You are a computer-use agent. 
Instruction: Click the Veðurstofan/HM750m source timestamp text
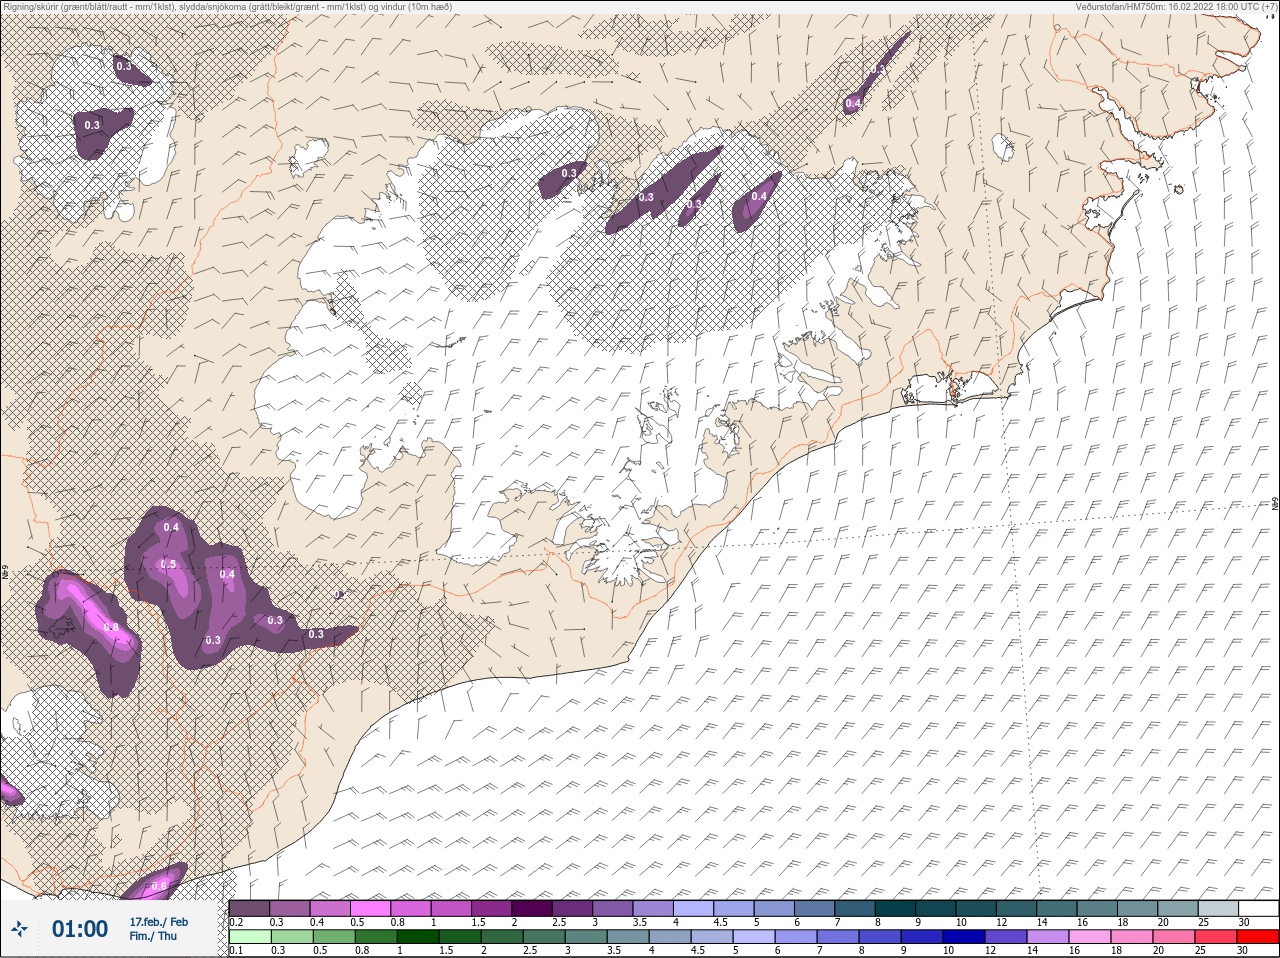1177,6
